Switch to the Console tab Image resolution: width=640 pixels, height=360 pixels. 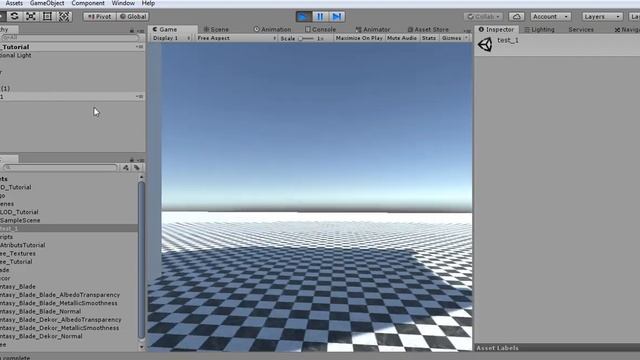click(320, 29)
